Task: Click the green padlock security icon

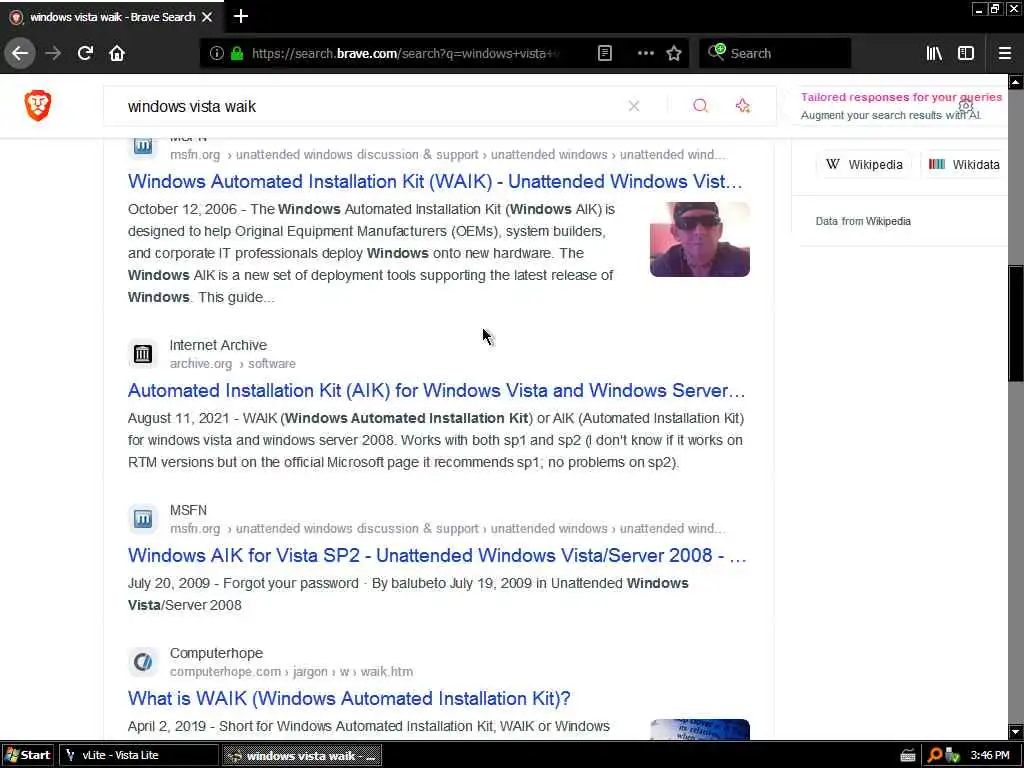Action: (x=237, y=54)
